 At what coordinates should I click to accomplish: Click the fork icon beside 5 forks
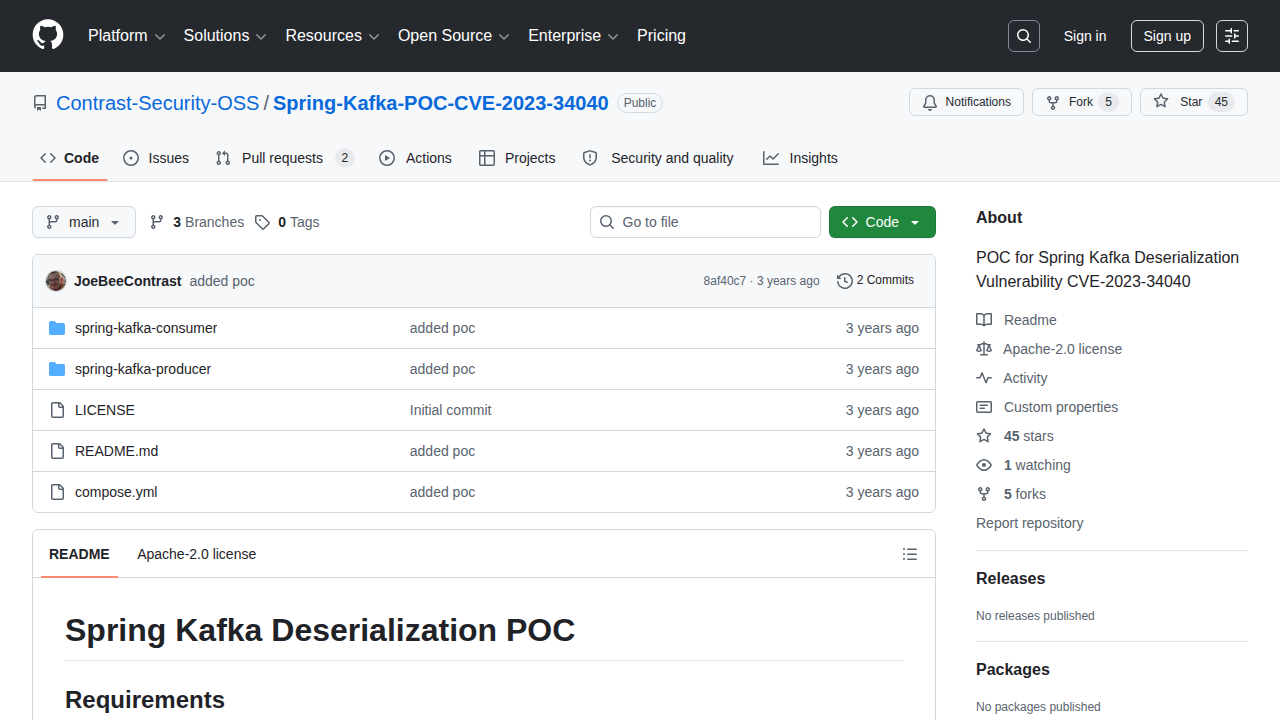pos(984,494)
